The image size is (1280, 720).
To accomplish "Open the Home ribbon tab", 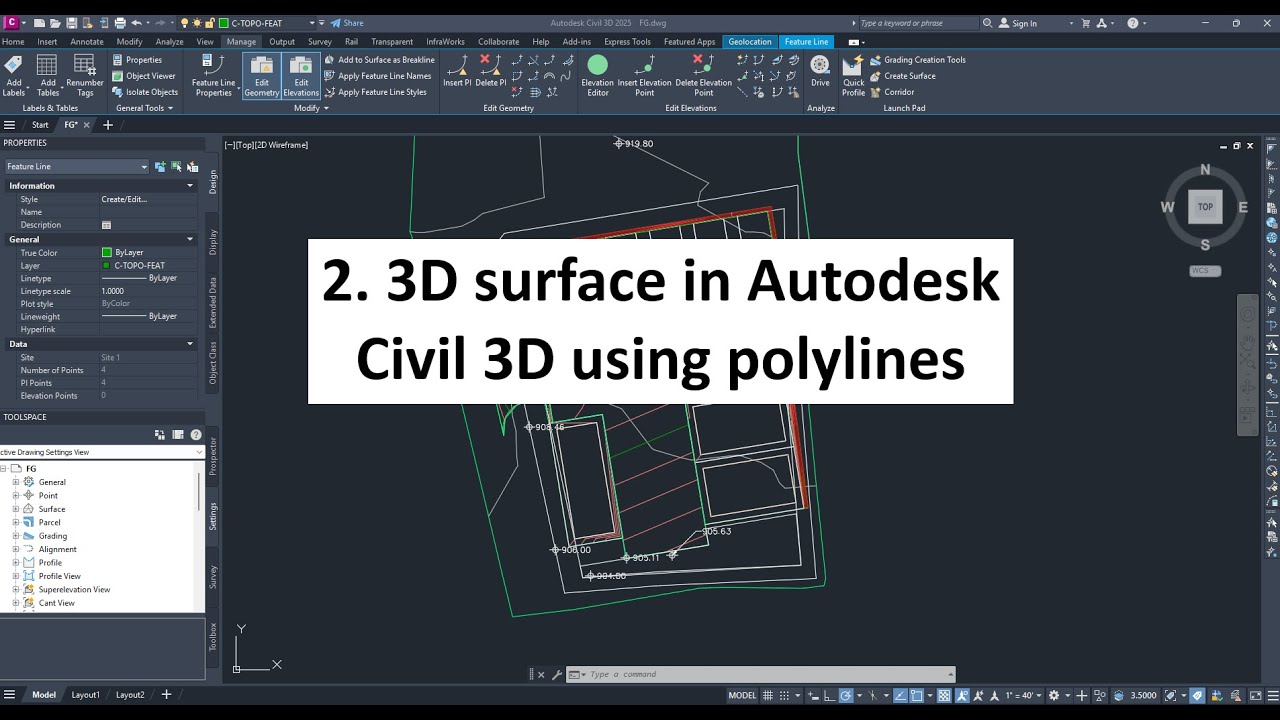I will click(13, 42).
